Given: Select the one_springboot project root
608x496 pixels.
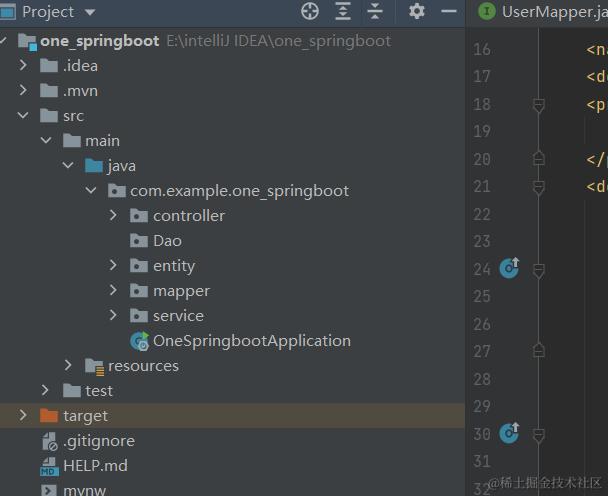Looking at the screenshot, I should click(99, 41).
